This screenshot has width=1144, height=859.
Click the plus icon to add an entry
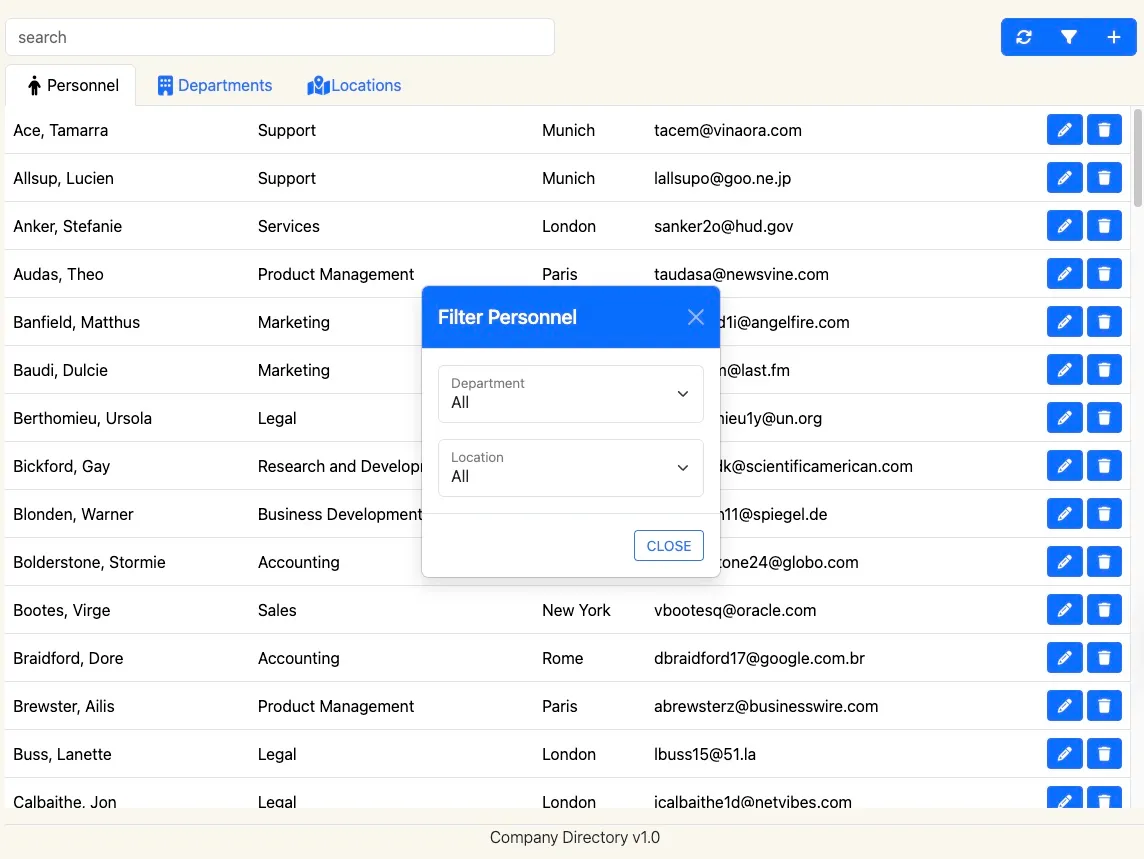pos(1114,37)
